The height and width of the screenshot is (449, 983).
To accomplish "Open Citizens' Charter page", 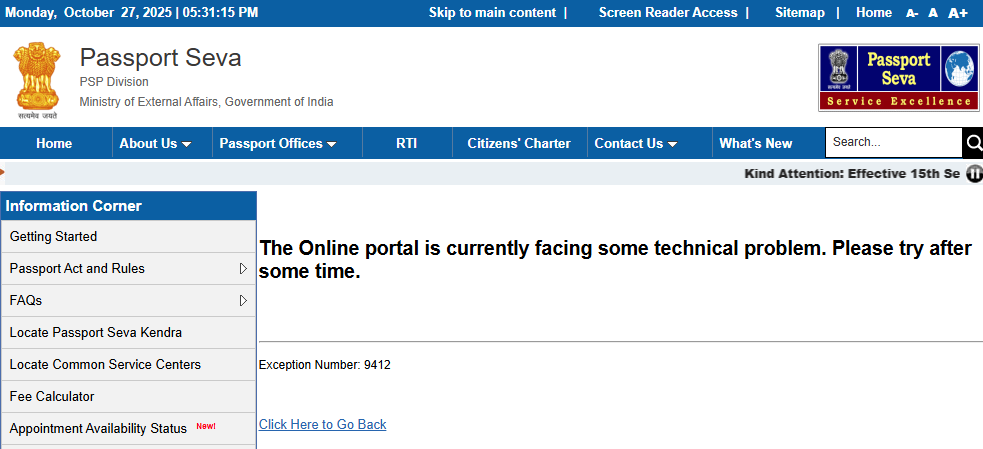I will 519,144.
